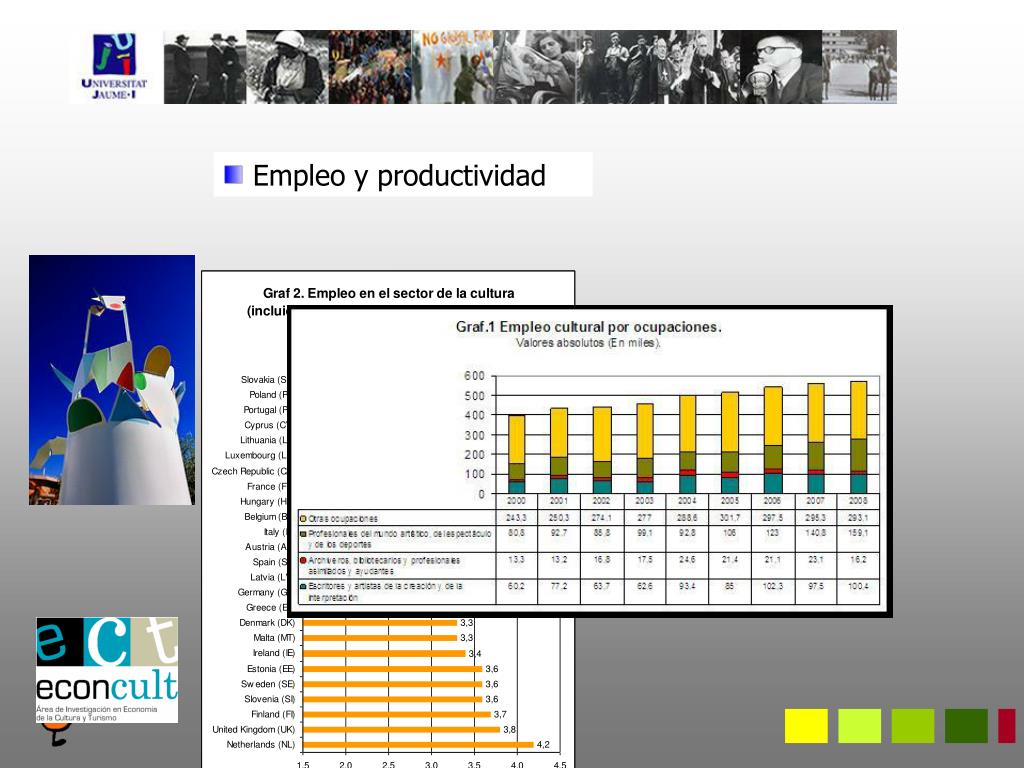1024x768 pixels.
Task: Select the Netherlands (NL) bar labeled 4,2
Action: [418, 745]
